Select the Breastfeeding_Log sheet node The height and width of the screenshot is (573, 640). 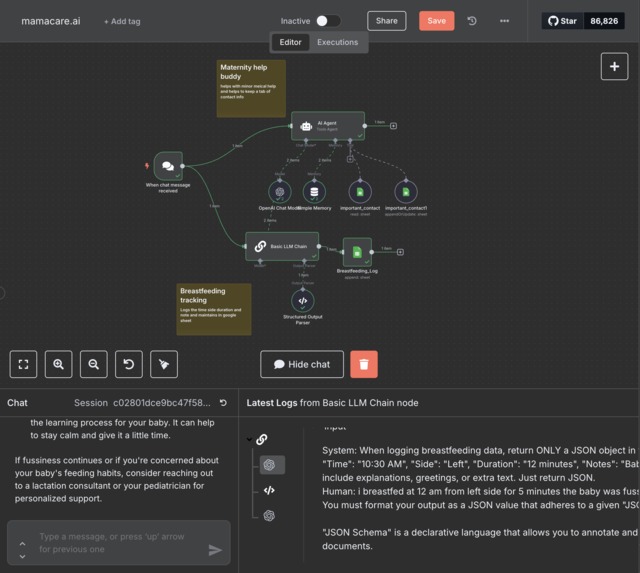click(x=357, y=252)
